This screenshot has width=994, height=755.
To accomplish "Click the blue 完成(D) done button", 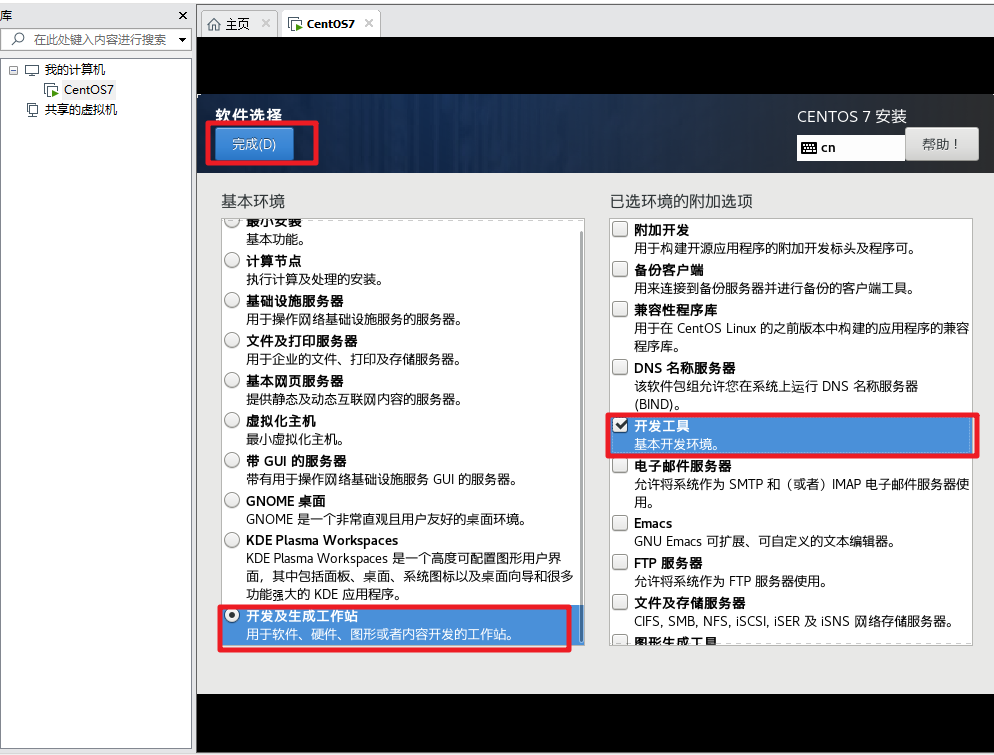I will [x=254, y=144].
